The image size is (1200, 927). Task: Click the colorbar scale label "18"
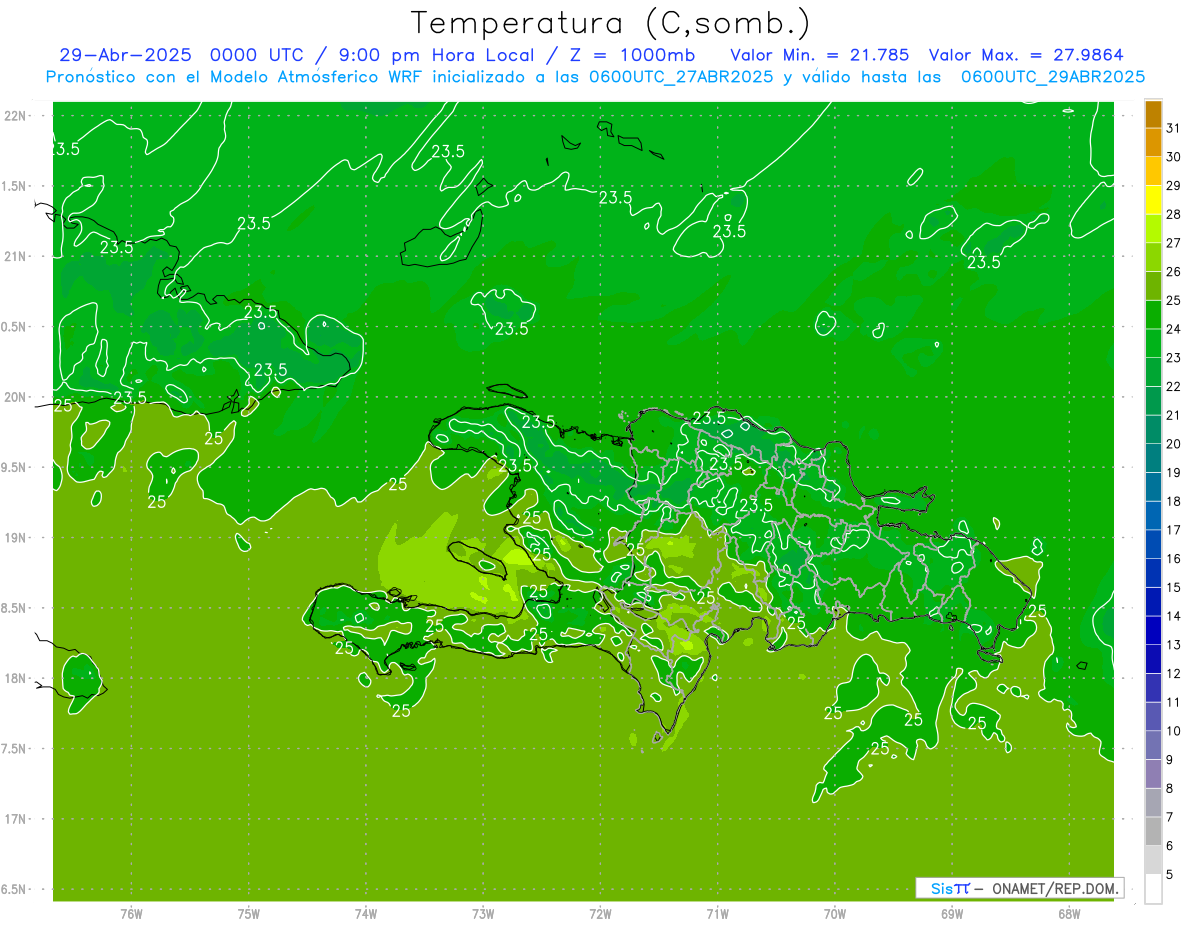(x=1174, y=501)
